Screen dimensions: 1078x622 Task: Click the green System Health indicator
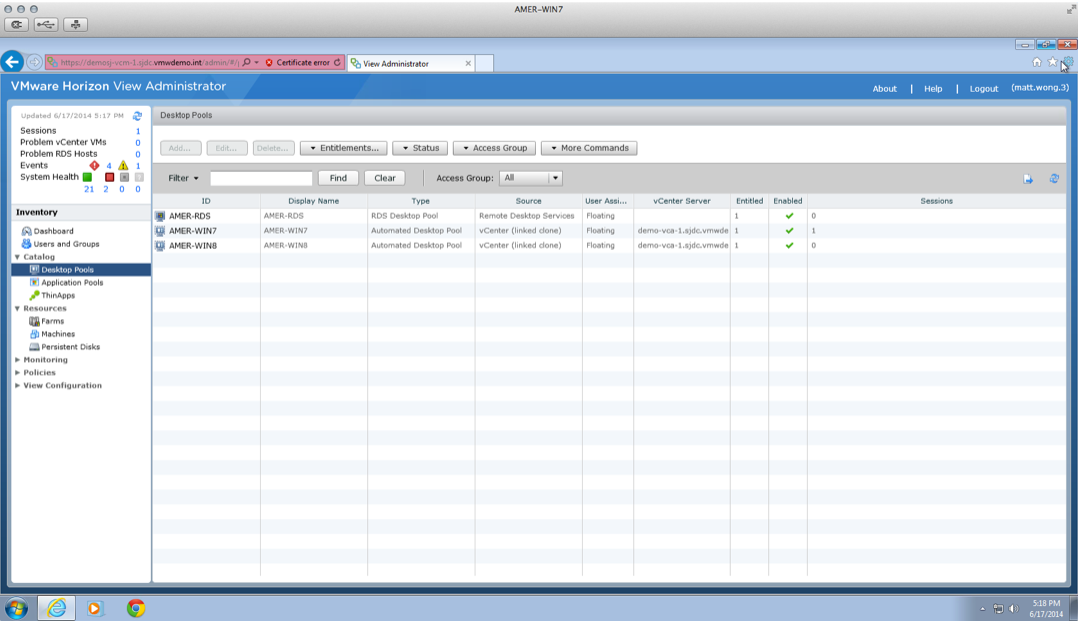click(87, 177)
